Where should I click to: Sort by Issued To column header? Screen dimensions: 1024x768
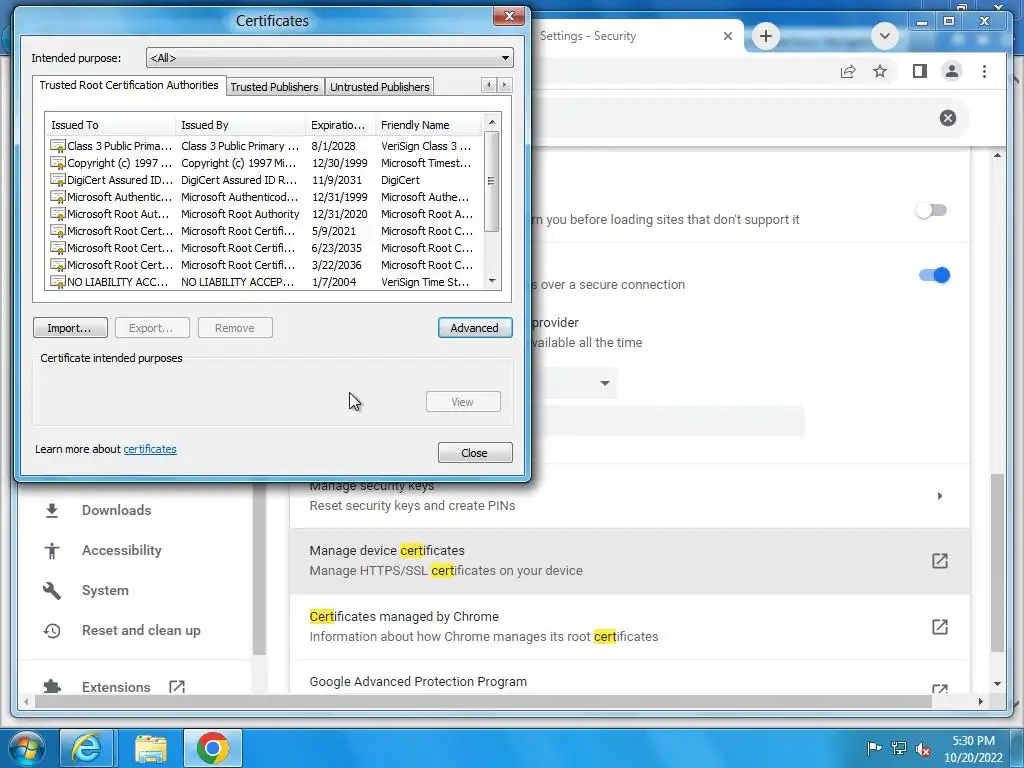(110, 125)
